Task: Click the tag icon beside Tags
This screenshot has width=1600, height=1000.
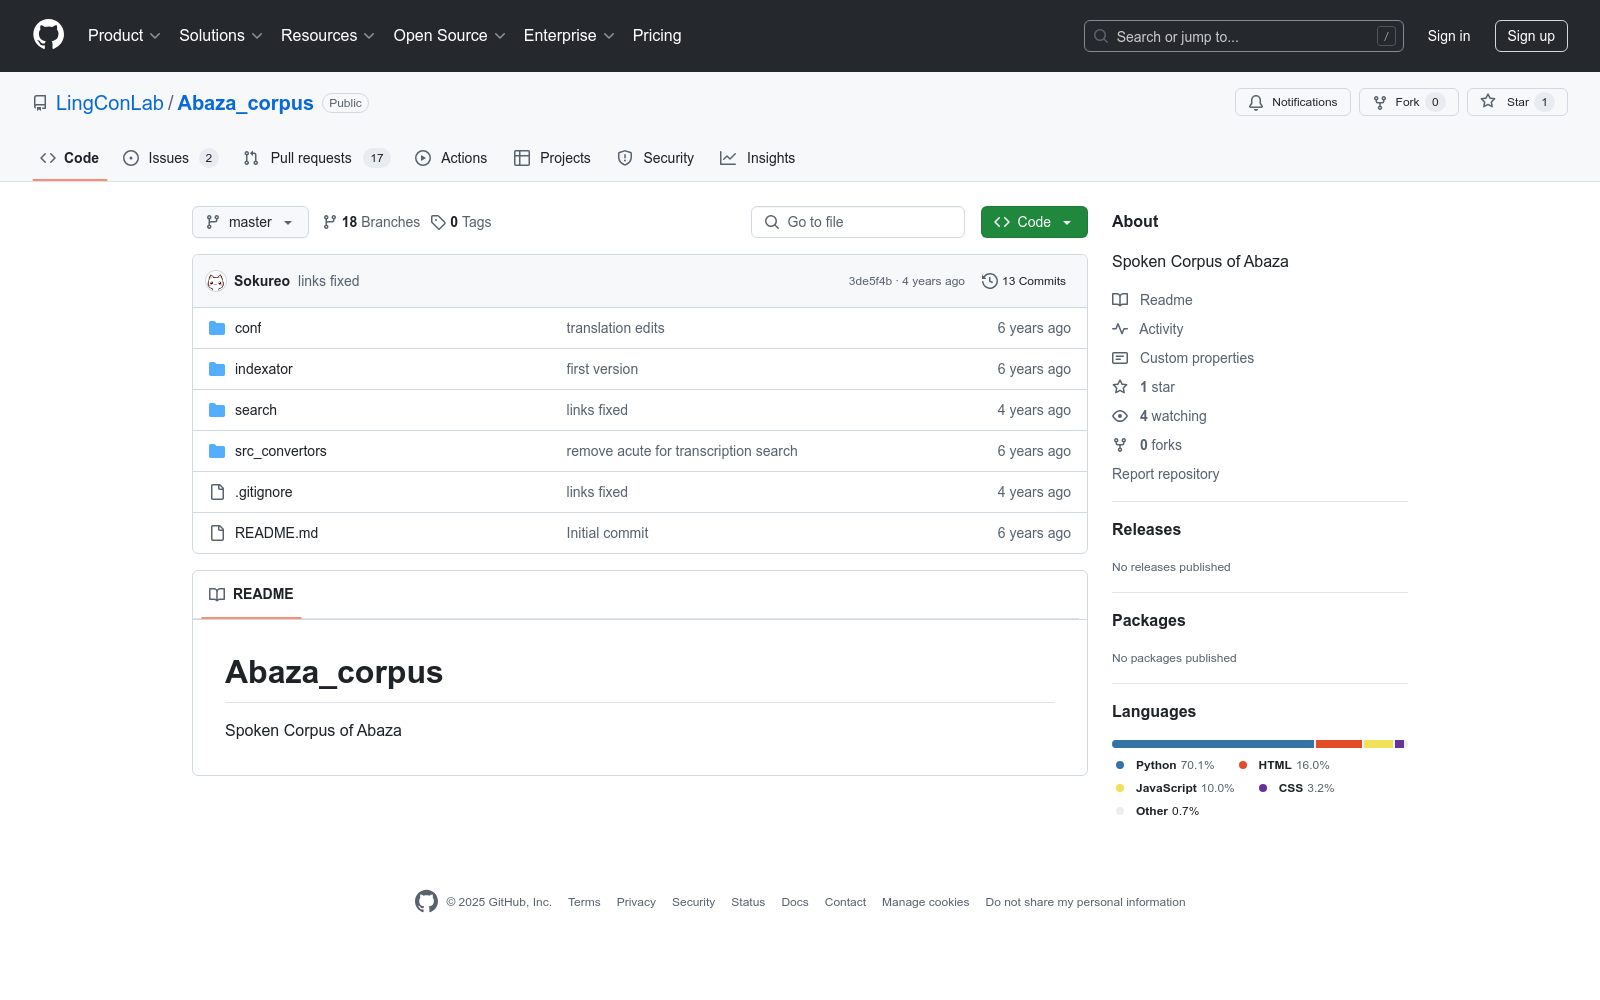Action: point(438,222)
